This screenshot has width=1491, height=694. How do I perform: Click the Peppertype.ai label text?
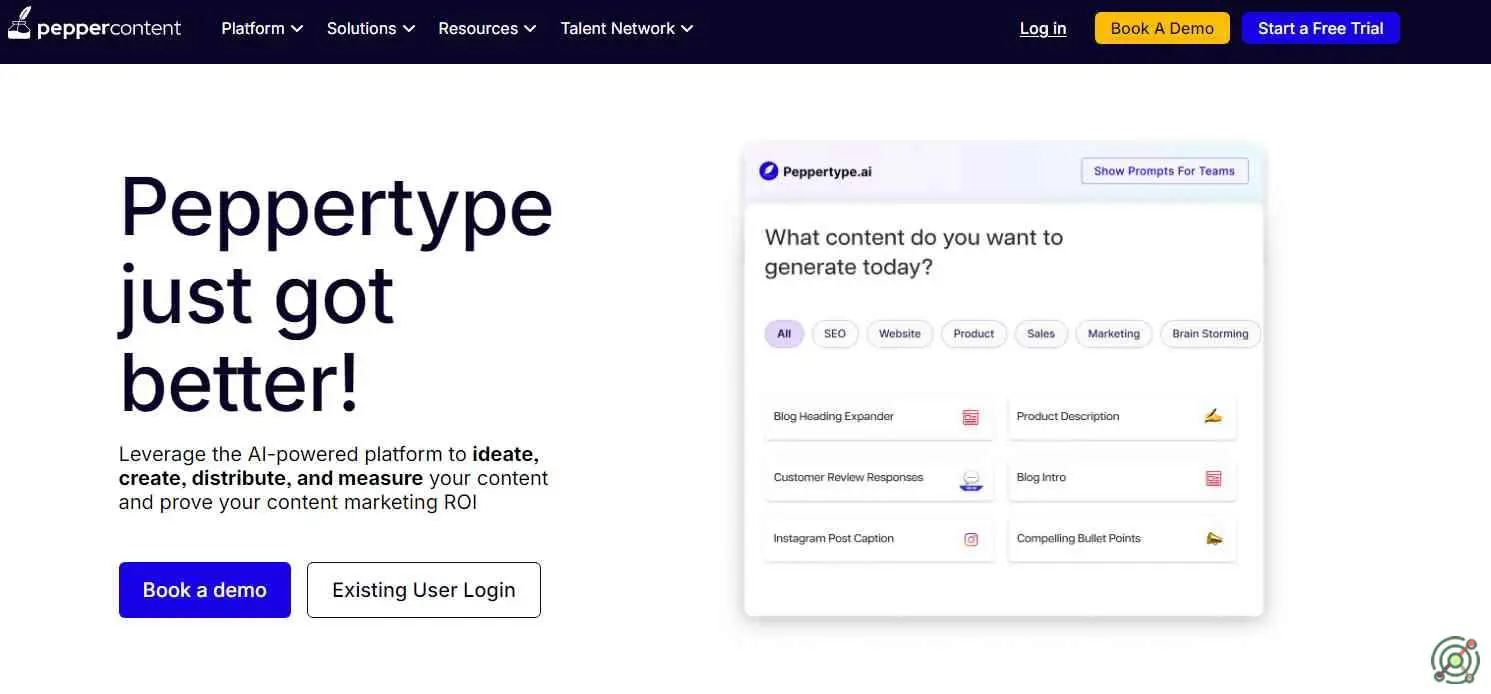click(x=827, y=172)
